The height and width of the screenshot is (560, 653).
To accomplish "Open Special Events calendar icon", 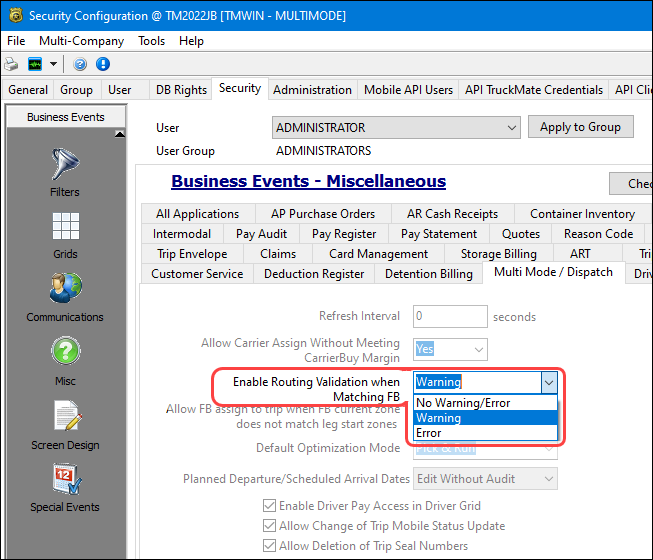I will [x=64, y=487].
